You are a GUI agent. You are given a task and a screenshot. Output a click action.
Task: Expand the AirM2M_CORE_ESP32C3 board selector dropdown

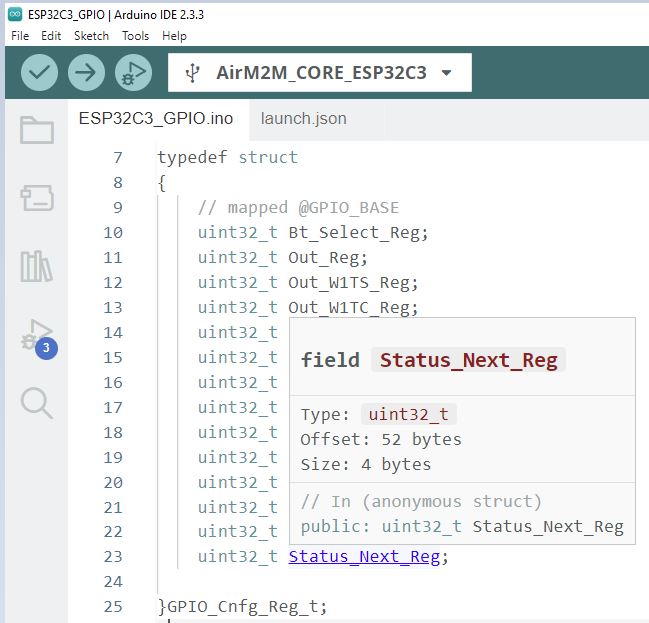(x=320, y=72)
